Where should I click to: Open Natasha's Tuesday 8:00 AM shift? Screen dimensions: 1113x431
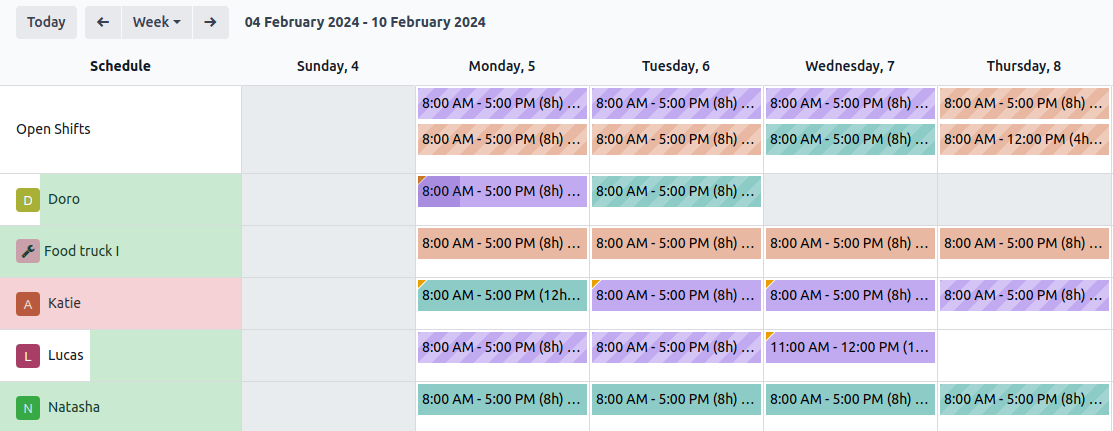tap(676, 399)
